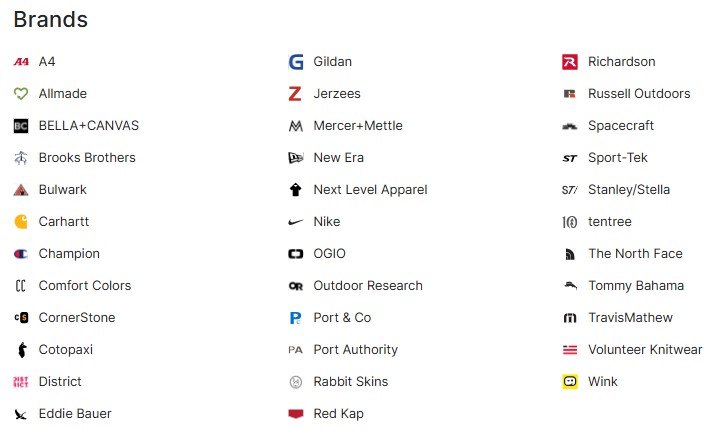
Task: Click the Champion logo icon
Action: click(x=21, y=254)
